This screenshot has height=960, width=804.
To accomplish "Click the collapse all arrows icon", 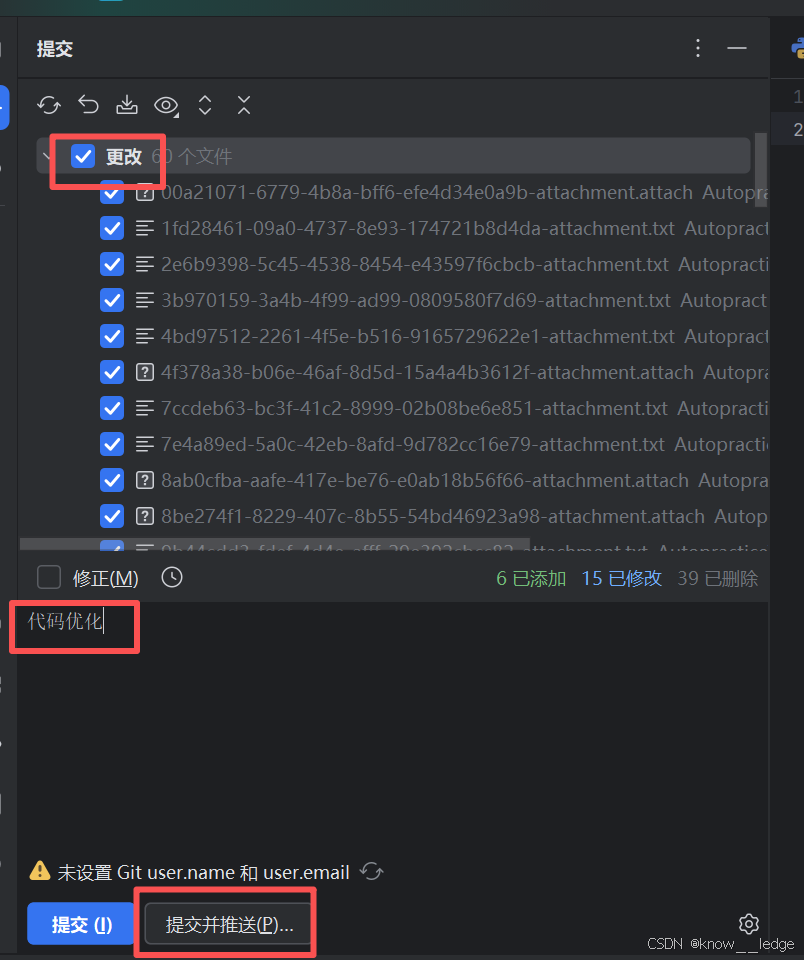I will [x=244, y=105].
